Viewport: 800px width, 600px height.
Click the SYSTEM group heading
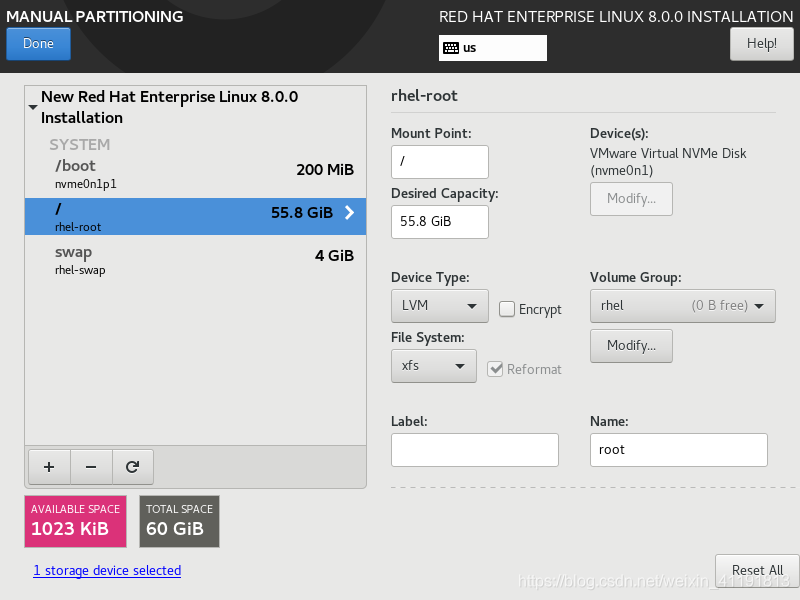point(80,145)
